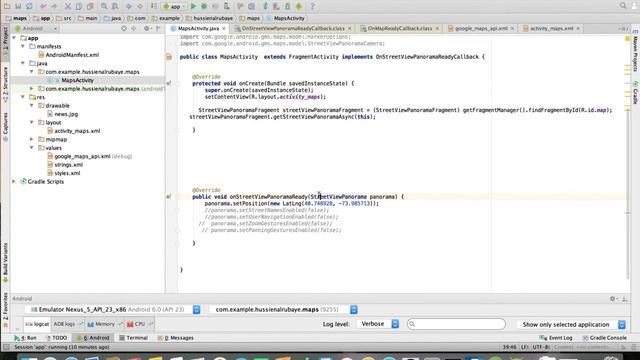Screen dimensions: 640x360
Task: Click the Sync Project with Gradle icon
Action: [x=265, y=6]
